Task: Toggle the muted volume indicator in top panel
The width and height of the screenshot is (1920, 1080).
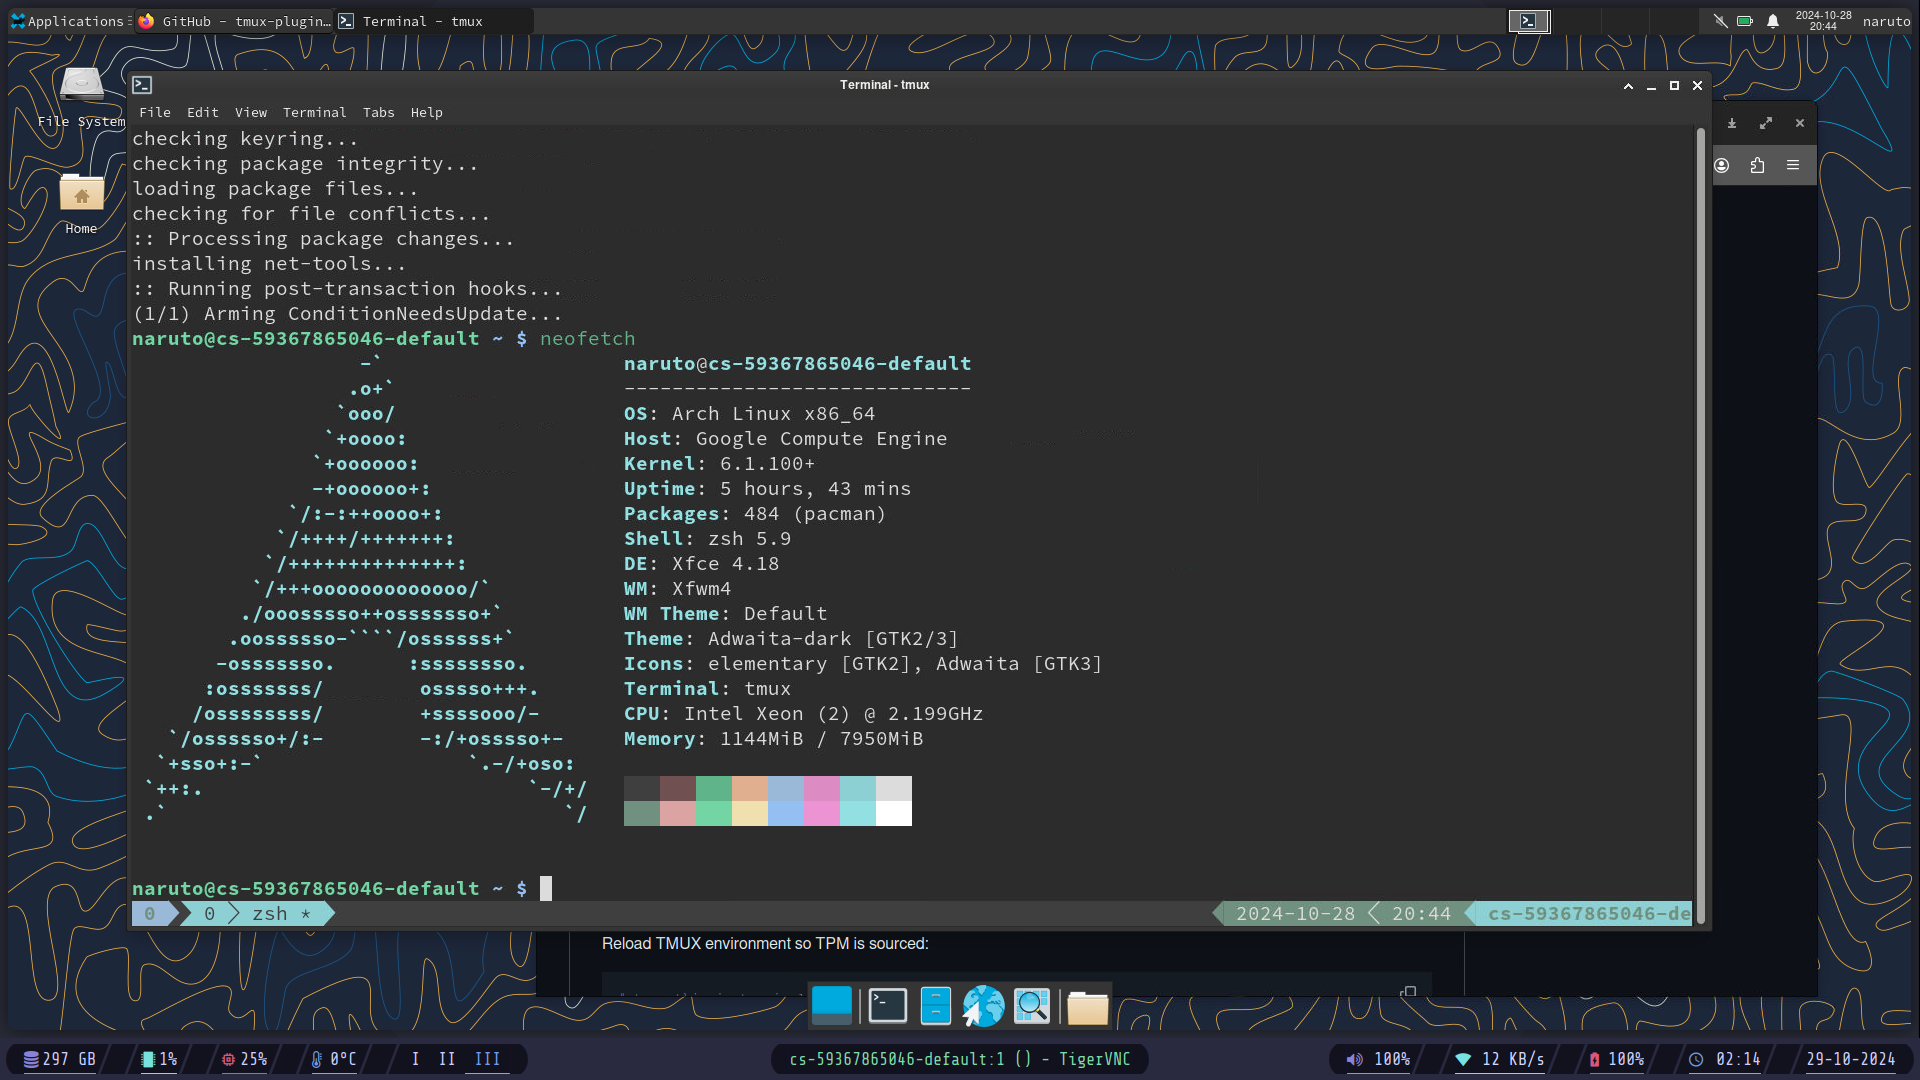Action: (x=1720, y=21)
